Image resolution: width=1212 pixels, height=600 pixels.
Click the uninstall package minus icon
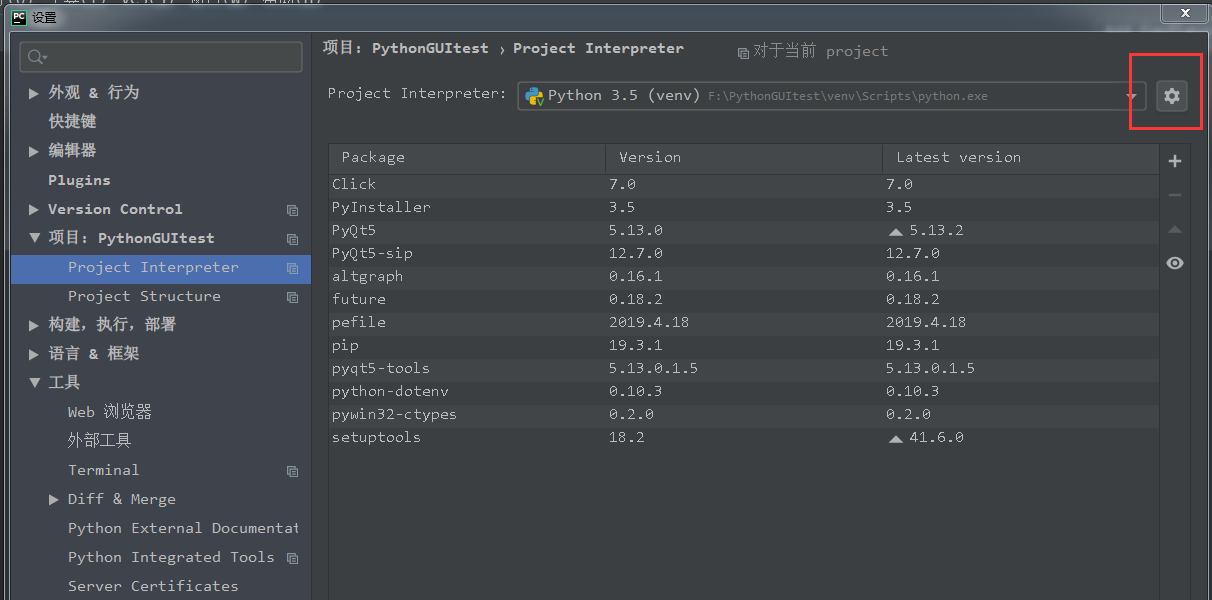[x=1175, y=194]
